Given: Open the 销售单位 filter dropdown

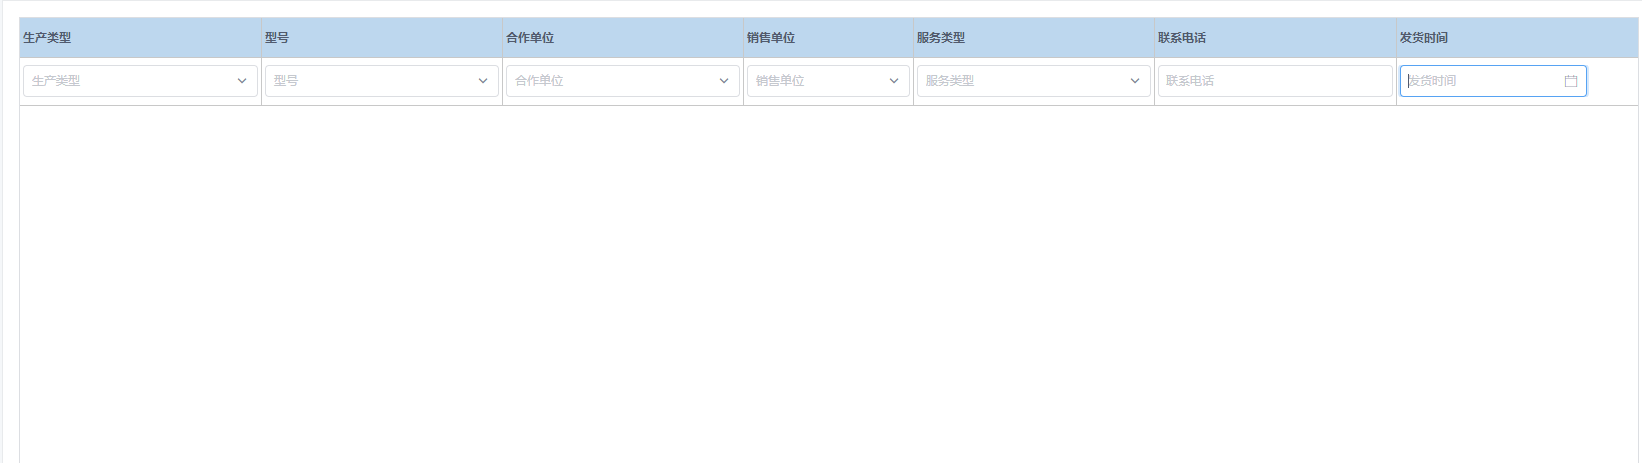Looking at the screenshot, I should [828, 81].
